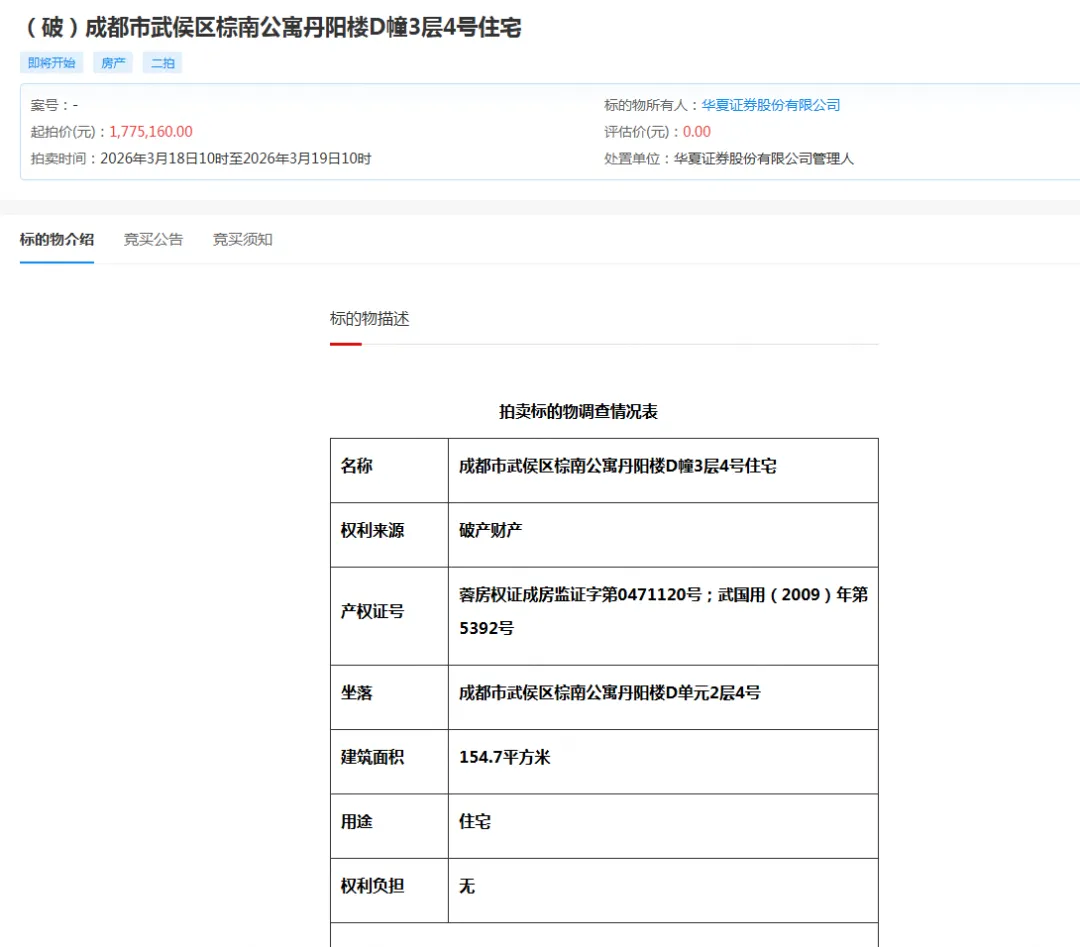Open the 华夏证券股份有限公司 owner link

click(769, 104)
